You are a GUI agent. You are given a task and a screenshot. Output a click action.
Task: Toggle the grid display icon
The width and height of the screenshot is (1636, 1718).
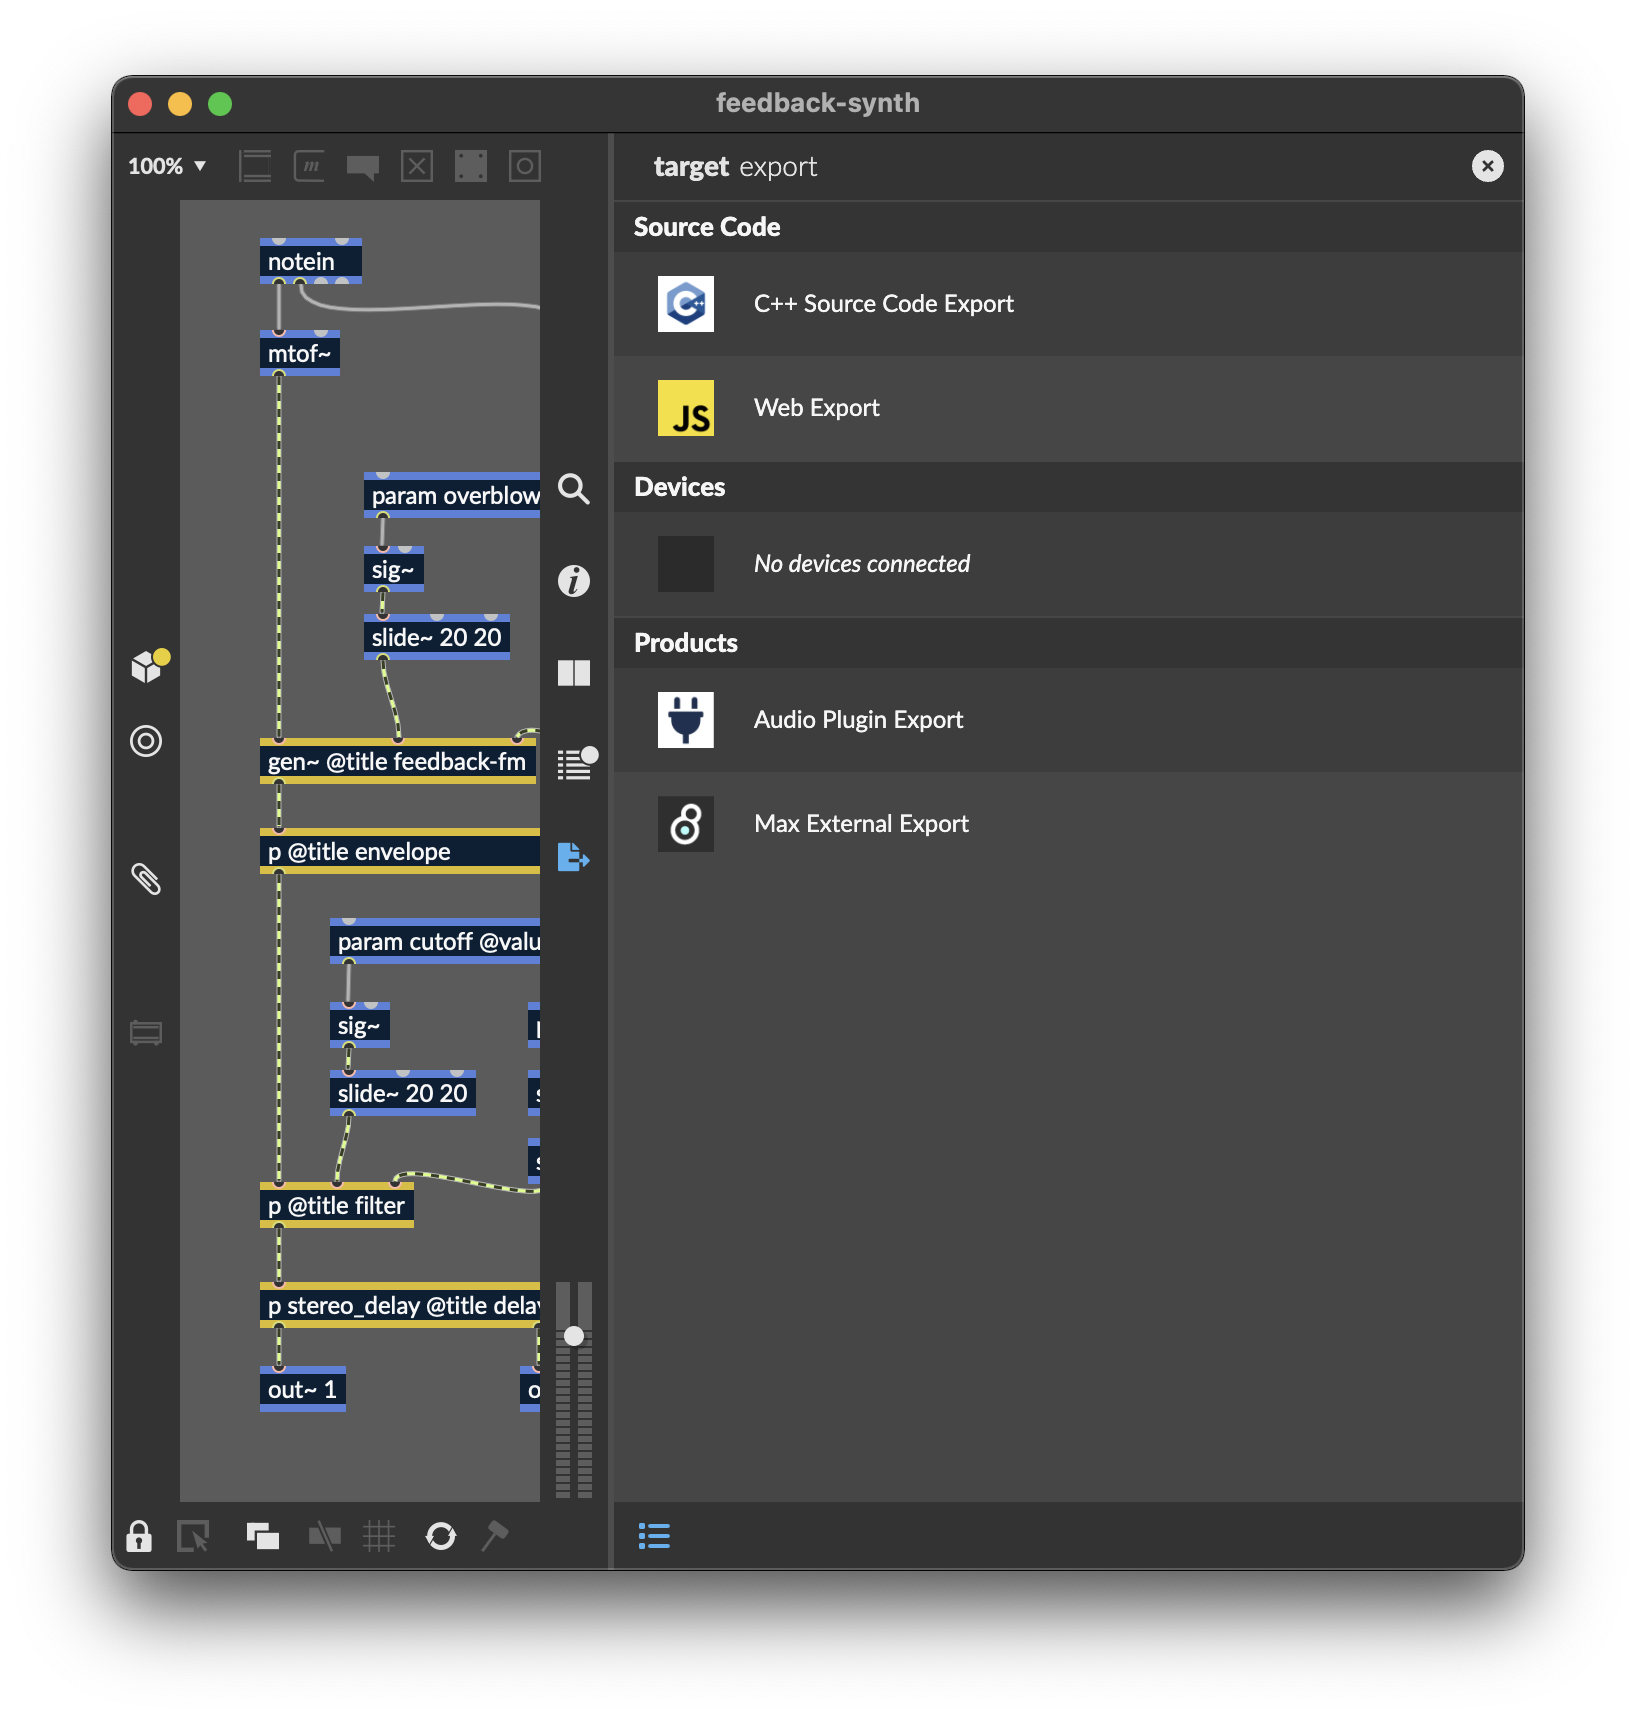coord(379,1535)
